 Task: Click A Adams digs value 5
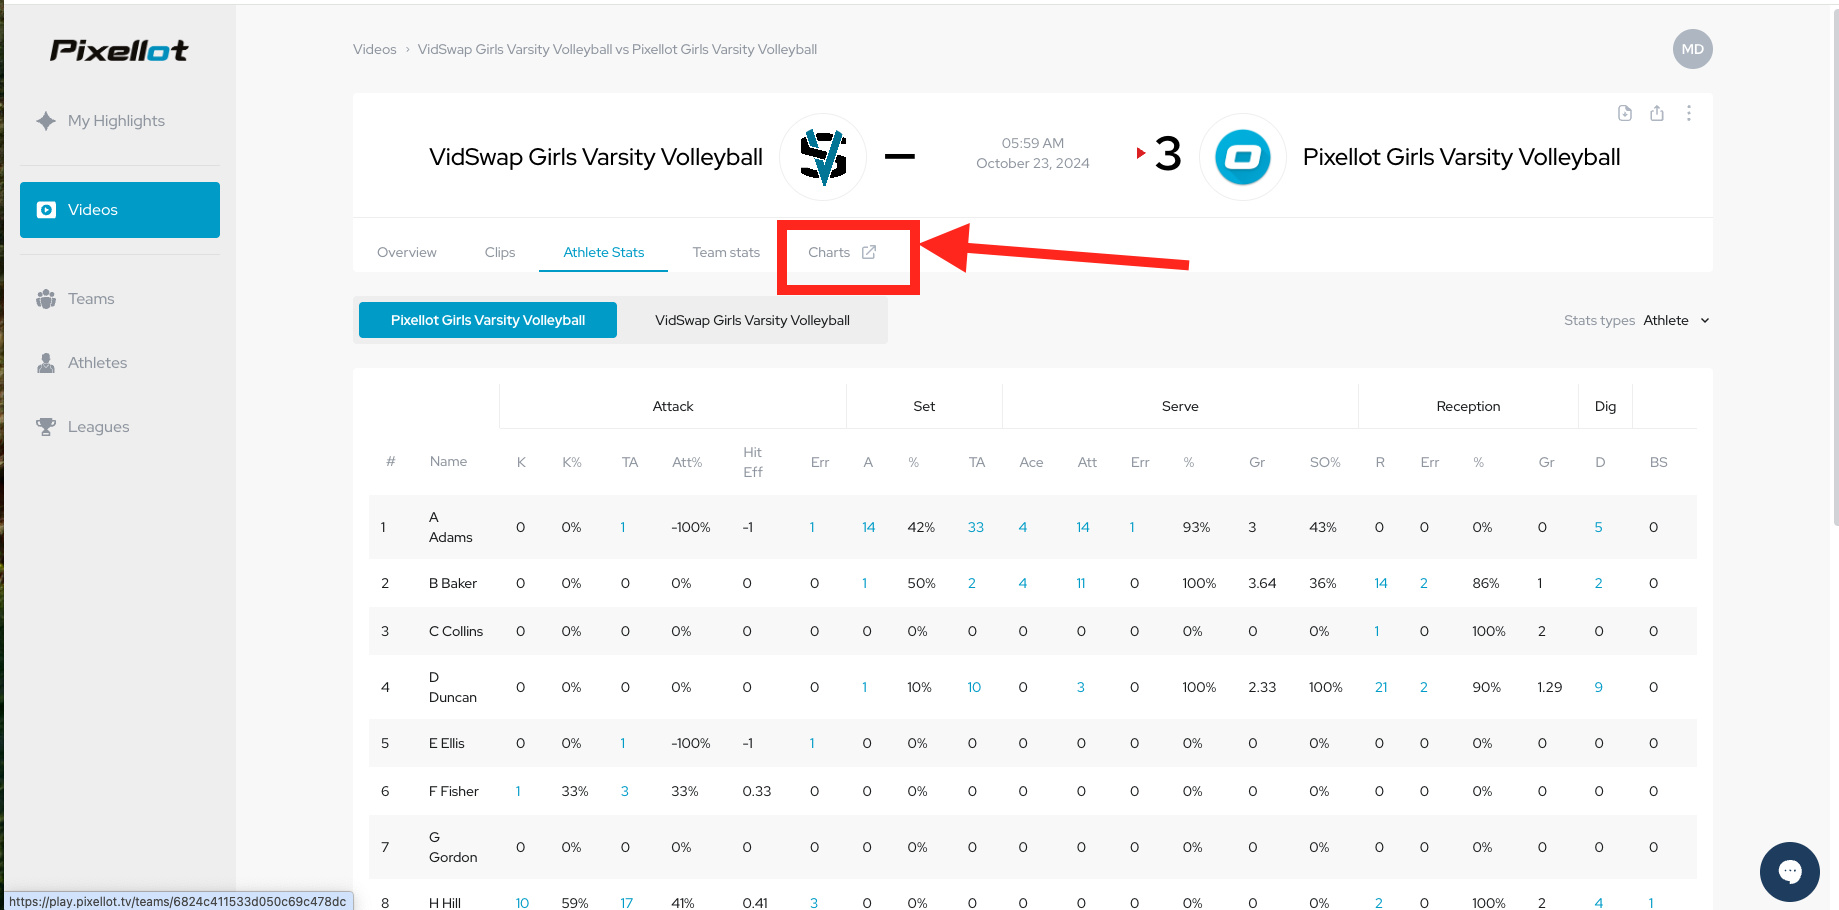[x=1598, y=527]
